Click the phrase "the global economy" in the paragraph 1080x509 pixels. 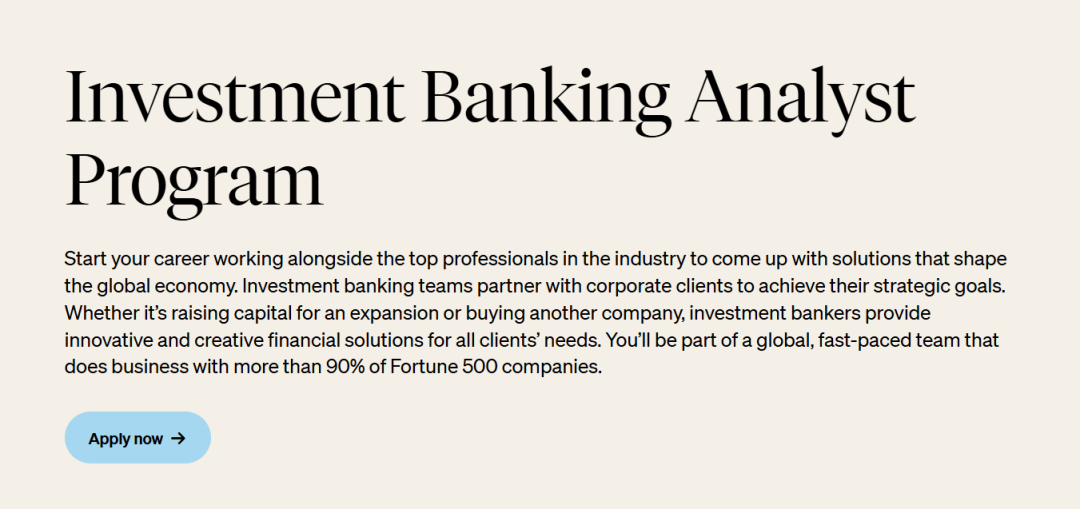pos(151,287)
